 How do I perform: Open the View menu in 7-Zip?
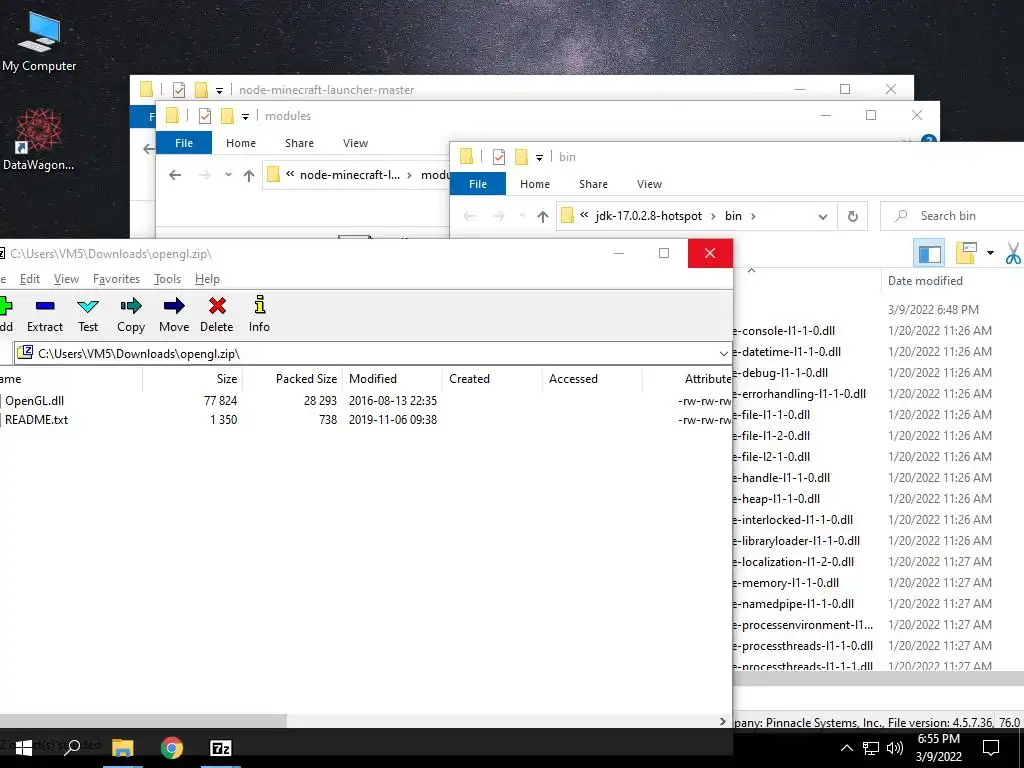click(66, 279)
